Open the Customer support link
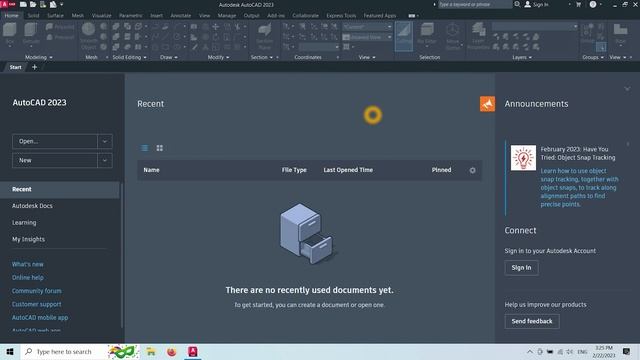The height and width of the screenshot is (360, 640). pyautogui.click(x=36, y=304)
